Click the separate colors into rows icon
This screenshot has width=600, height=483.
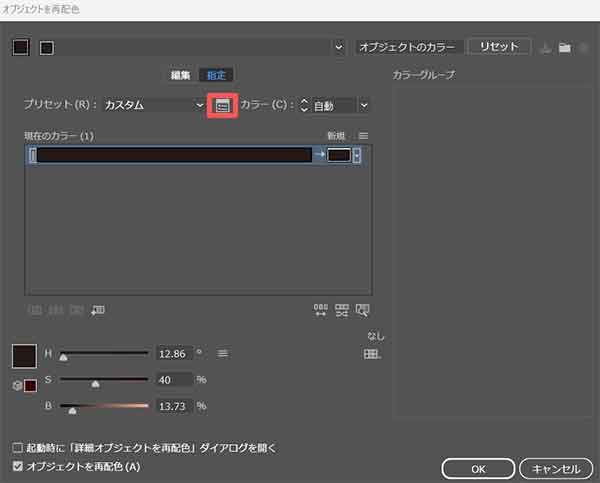coord(56,310)
